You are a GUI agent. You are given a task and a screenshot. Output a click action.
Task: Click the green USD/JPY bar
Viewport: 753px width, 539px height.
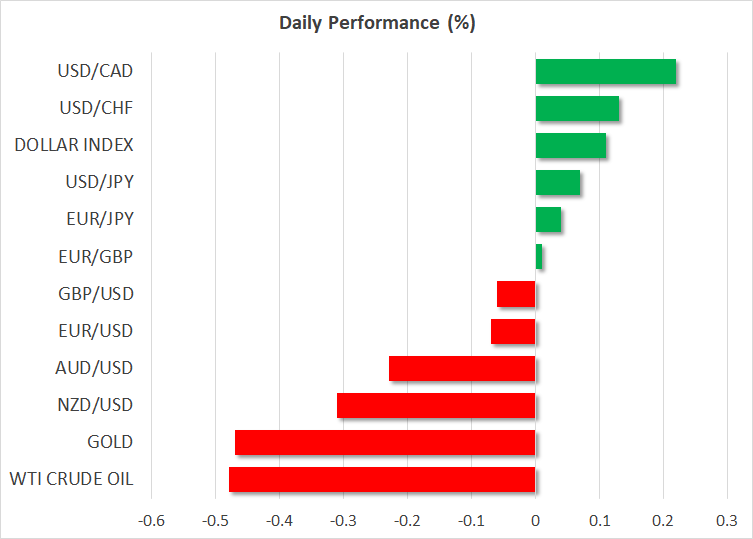pyautogui.click(x=558, y=183)
